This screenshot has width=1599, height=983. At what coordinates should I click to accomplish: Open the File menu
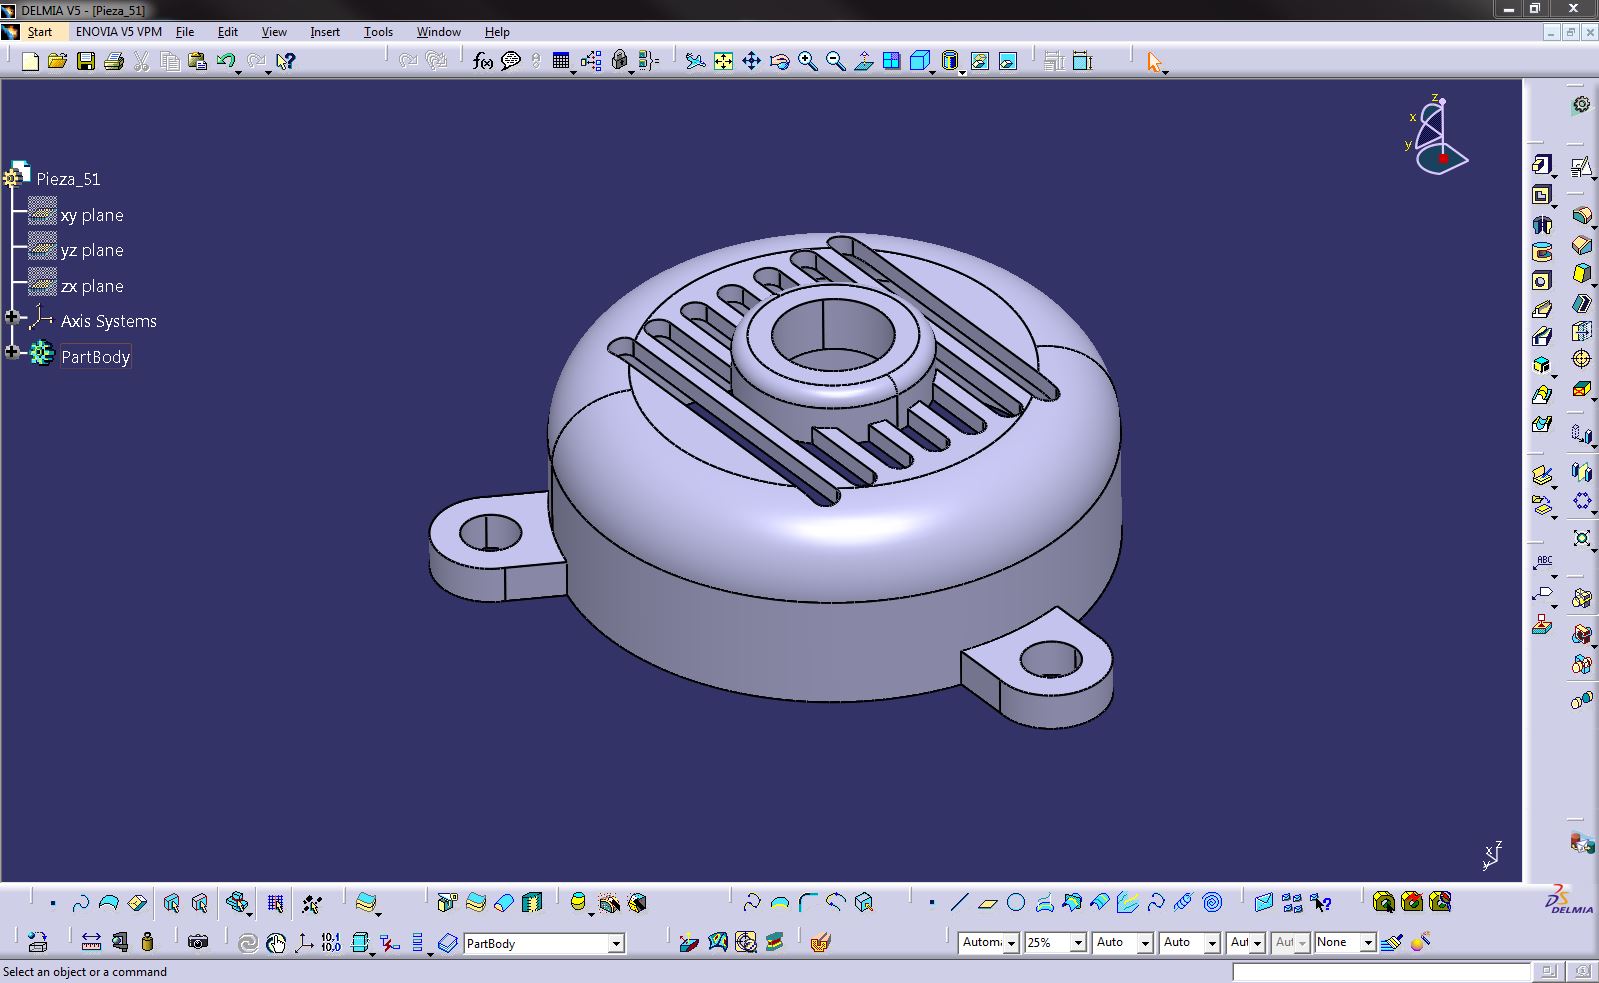(x=185, y=32)
